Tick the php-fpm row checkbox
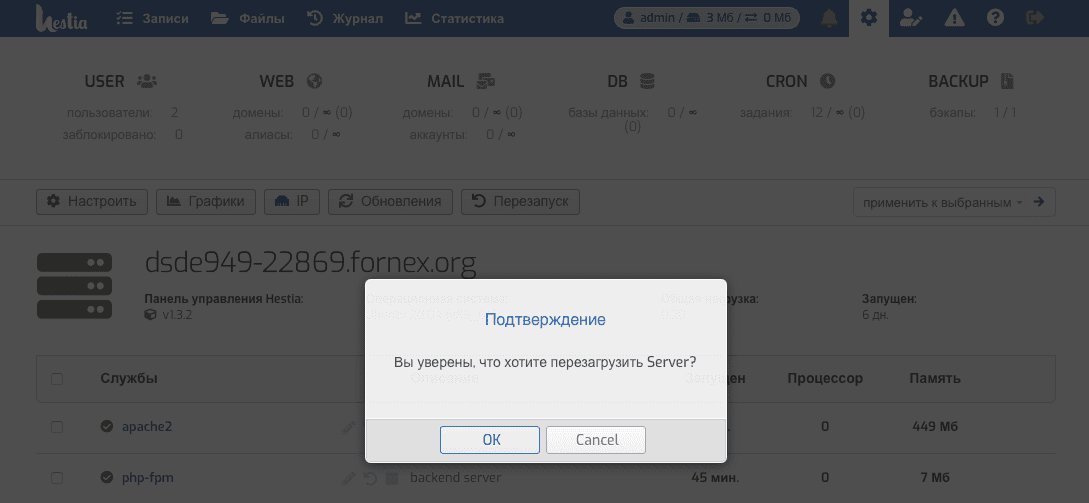Screen dimensions: 1089x503 click(x=57, y=478)
